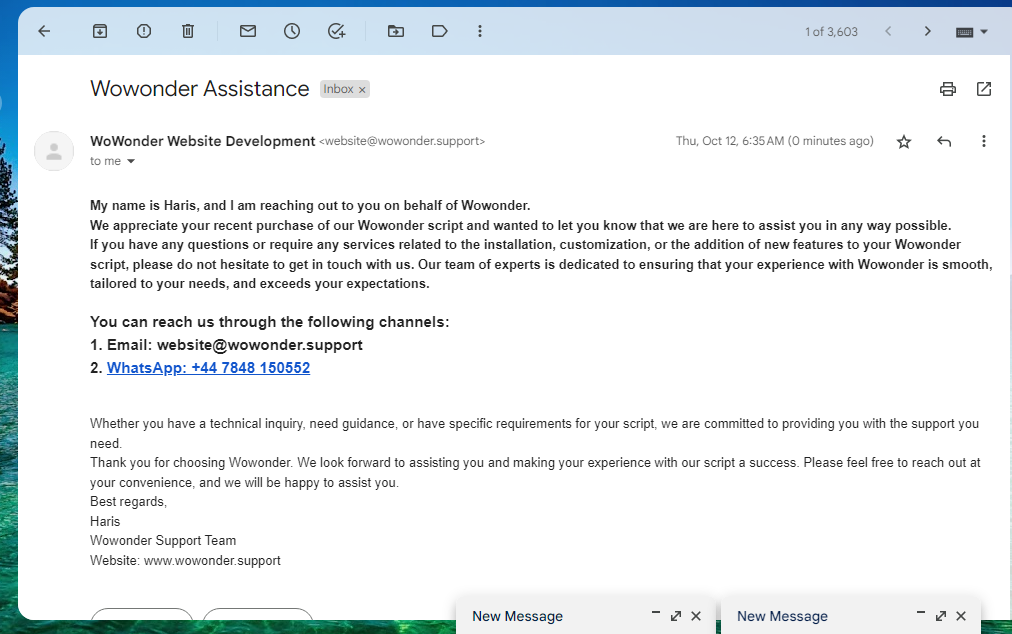Remove the Inbox label
This screenshot has width=1012, height=634.
pos(362,90)
